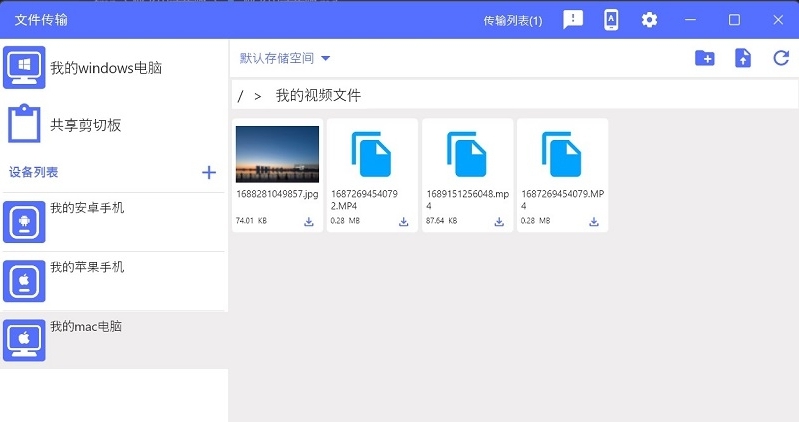Download the 1688281049857.jpg file

(x=309, y=221)
